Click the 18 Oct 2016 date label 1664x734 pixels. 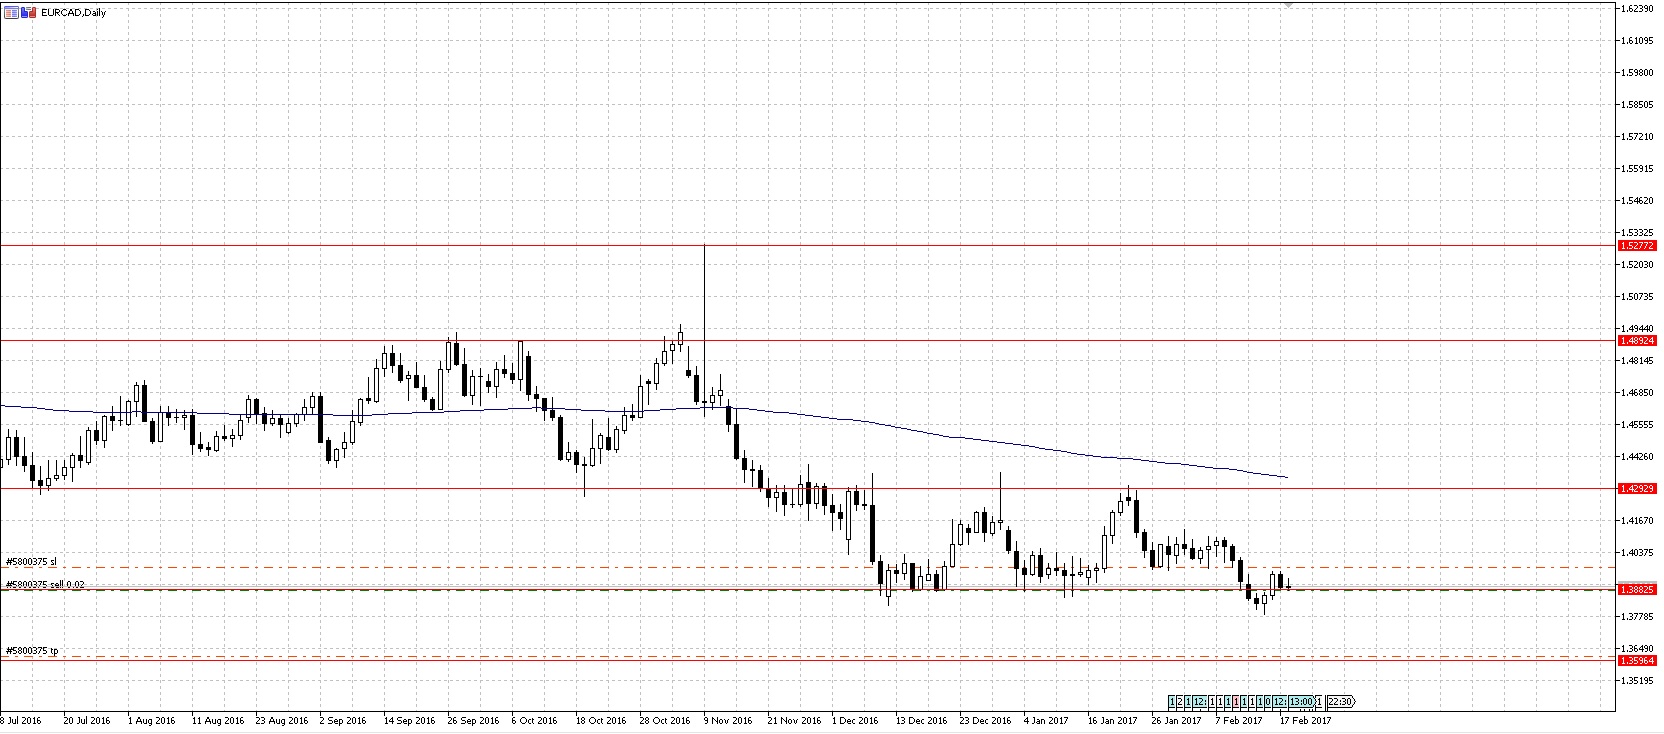tap(601, 720)
